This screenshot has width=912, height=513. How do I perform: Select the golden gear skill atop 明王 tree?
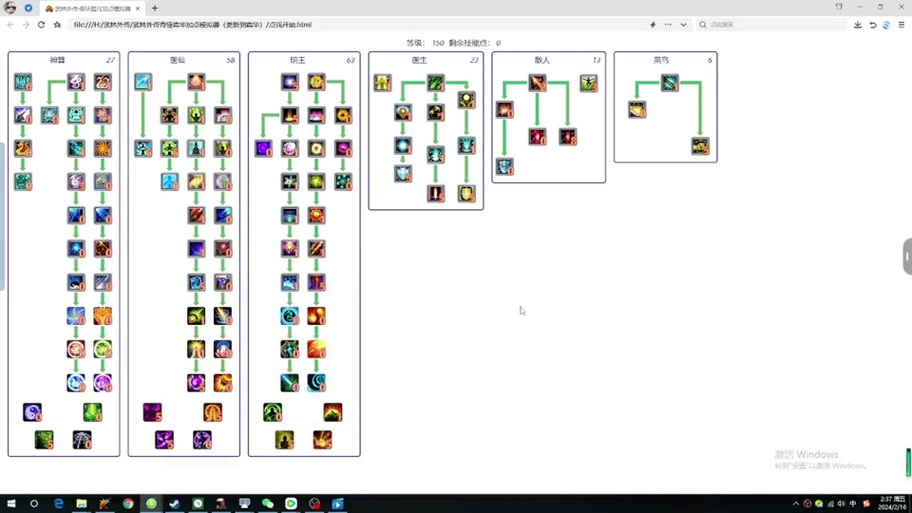(316, 81)
